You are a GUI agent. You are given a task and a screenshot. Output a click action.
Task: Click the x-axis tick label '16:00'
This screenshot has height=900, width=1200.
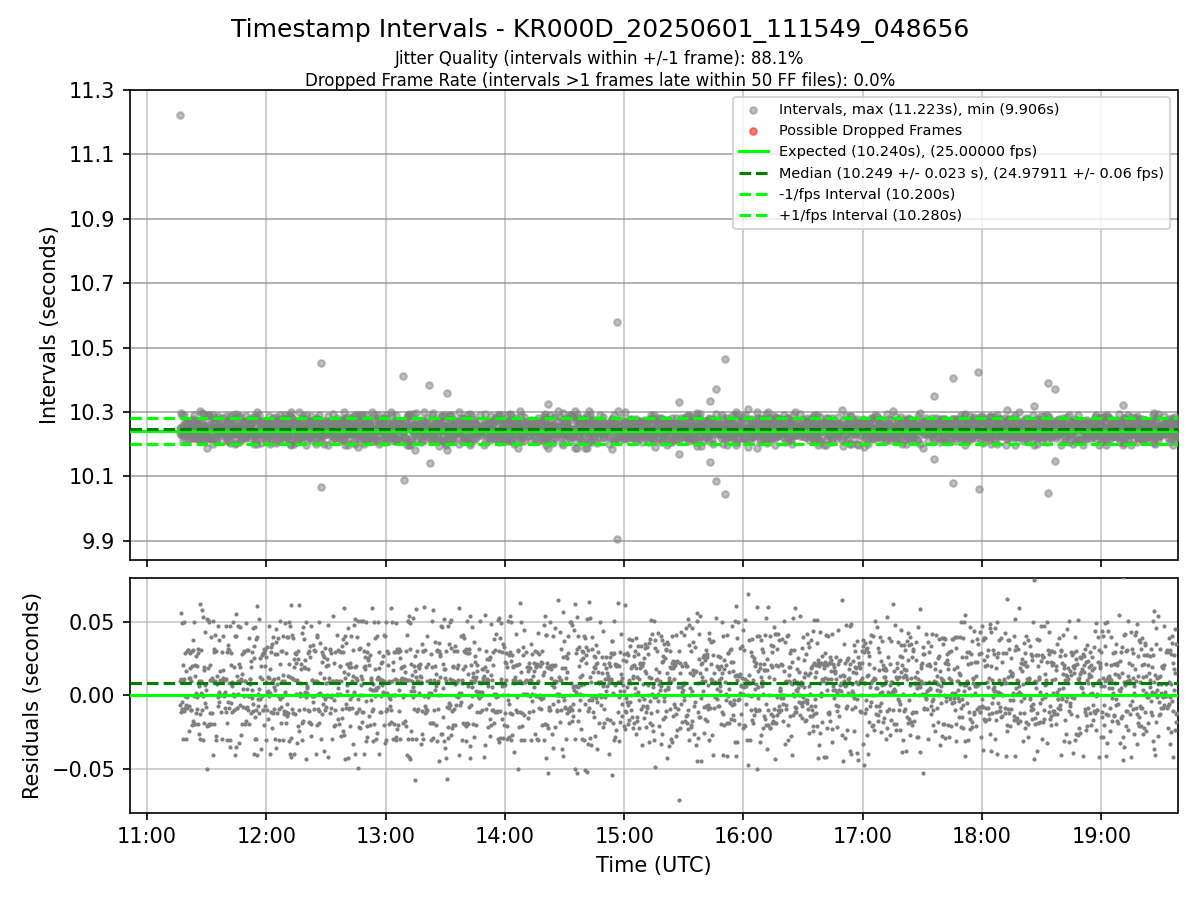(x=743, y=835)
